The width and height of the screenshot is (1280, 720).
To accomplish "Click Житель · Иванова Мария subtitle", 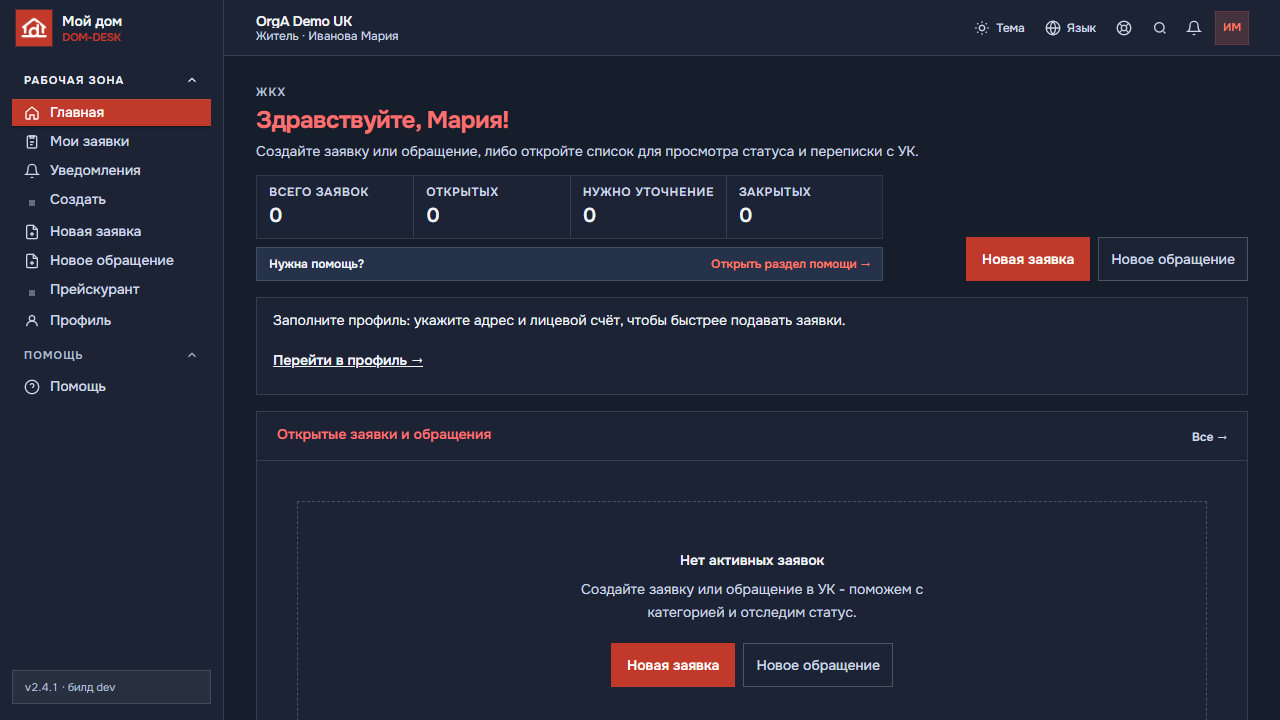I will click(x=327, y=36).
